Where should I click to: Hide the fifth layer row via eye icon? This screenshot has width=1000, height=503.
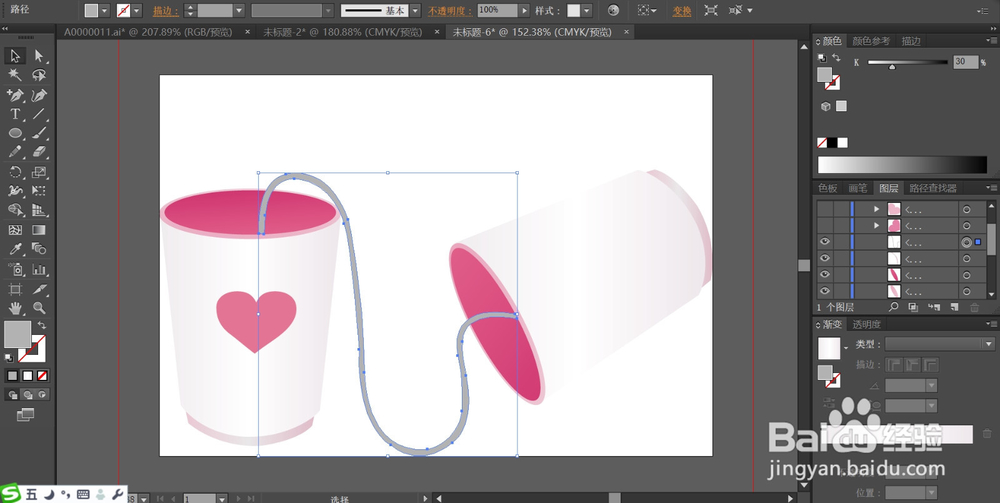[x=825, y=275]
